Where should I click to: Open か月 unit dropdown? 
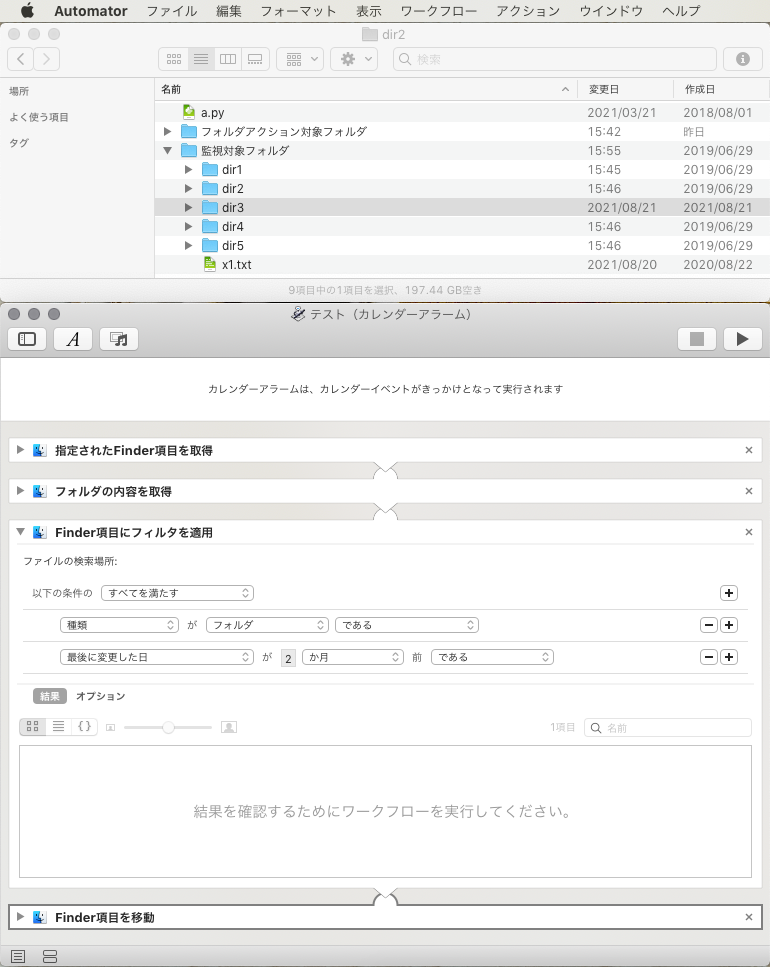pyautogui.click(x=353, y=657)
